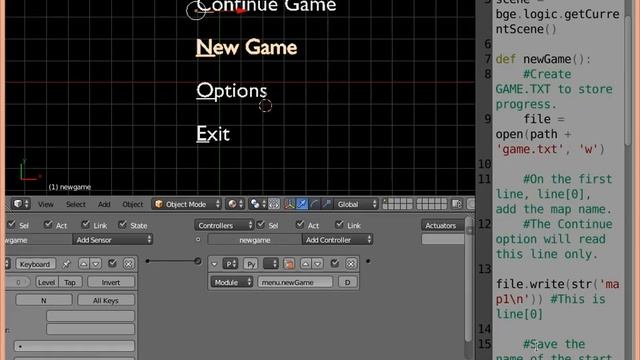Click the controller output link dot
The image size is (640, 360).
(368, 261)
